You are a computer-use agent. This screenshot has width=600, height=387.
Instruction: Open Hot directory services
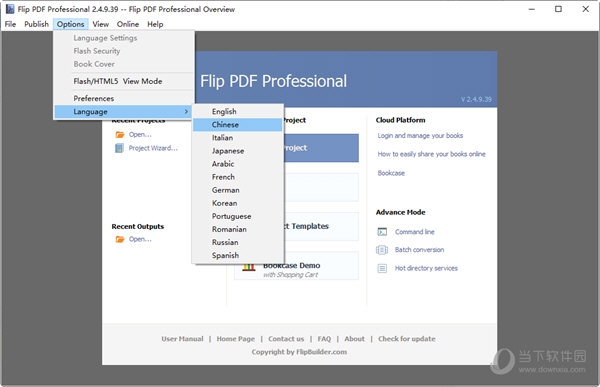pos(426,268)
